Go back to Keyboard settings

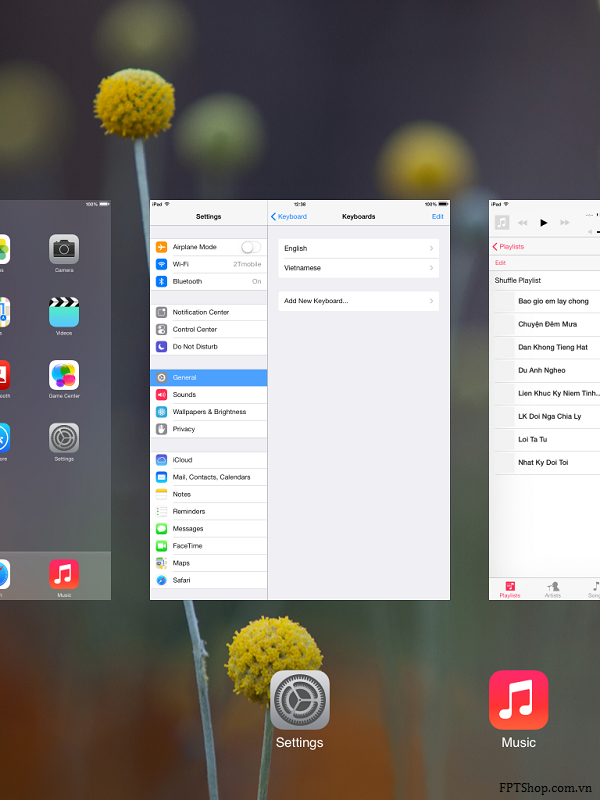289,216
